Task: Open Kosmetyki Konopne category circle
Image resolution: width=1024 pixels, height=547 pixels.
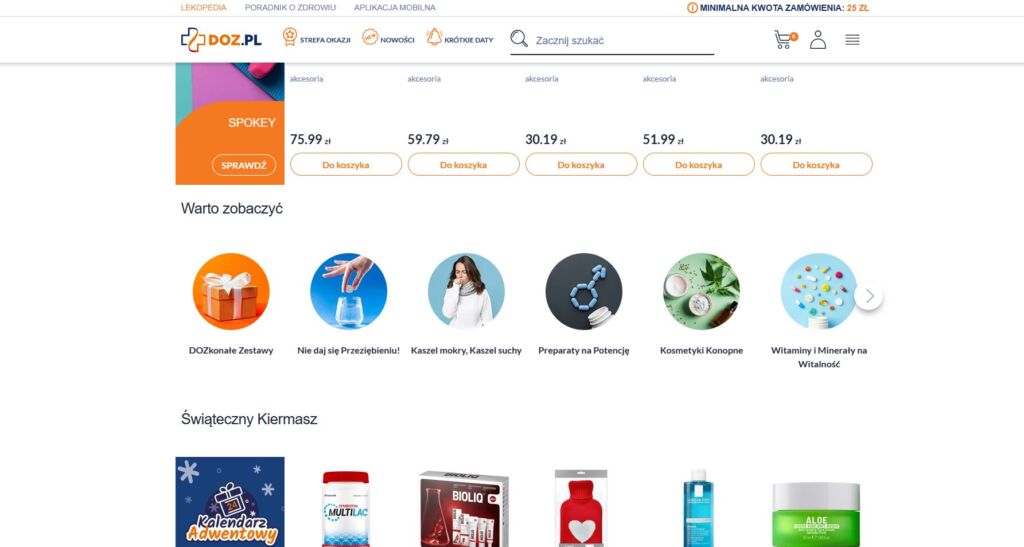Action: (701, 291)
